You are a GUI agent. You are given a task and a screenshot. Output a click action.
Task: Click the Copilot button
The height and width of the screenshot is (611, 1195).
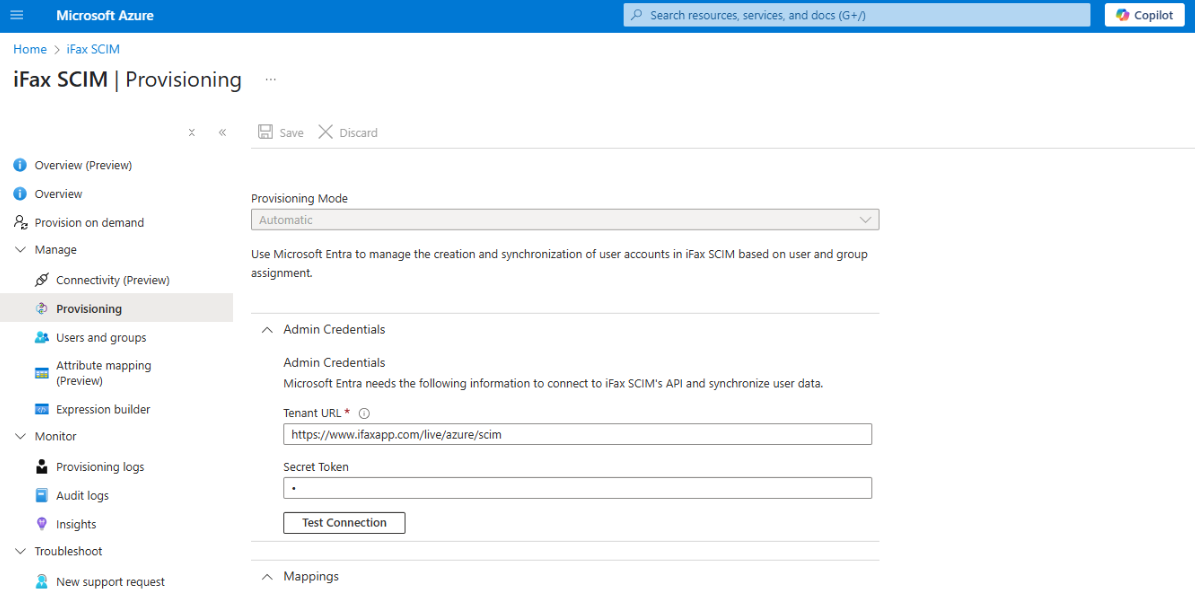pos(1145,15)
